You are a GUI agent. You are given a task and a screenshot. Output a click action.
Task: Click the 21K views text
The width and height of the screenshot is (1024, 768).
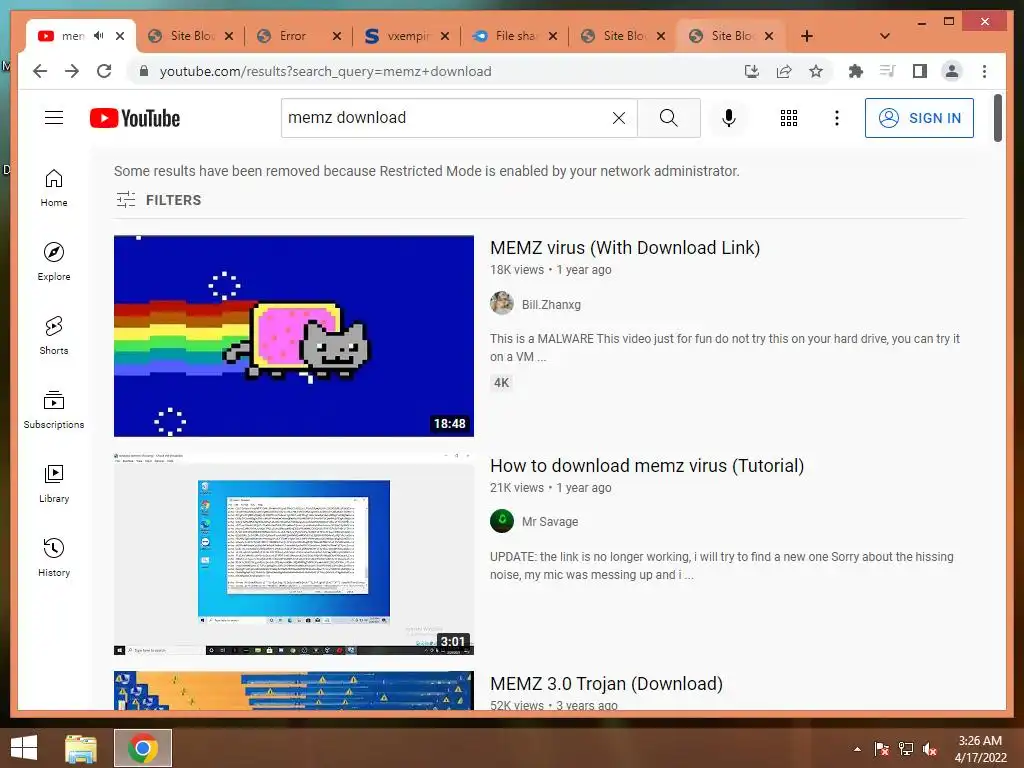coord(517,488)
